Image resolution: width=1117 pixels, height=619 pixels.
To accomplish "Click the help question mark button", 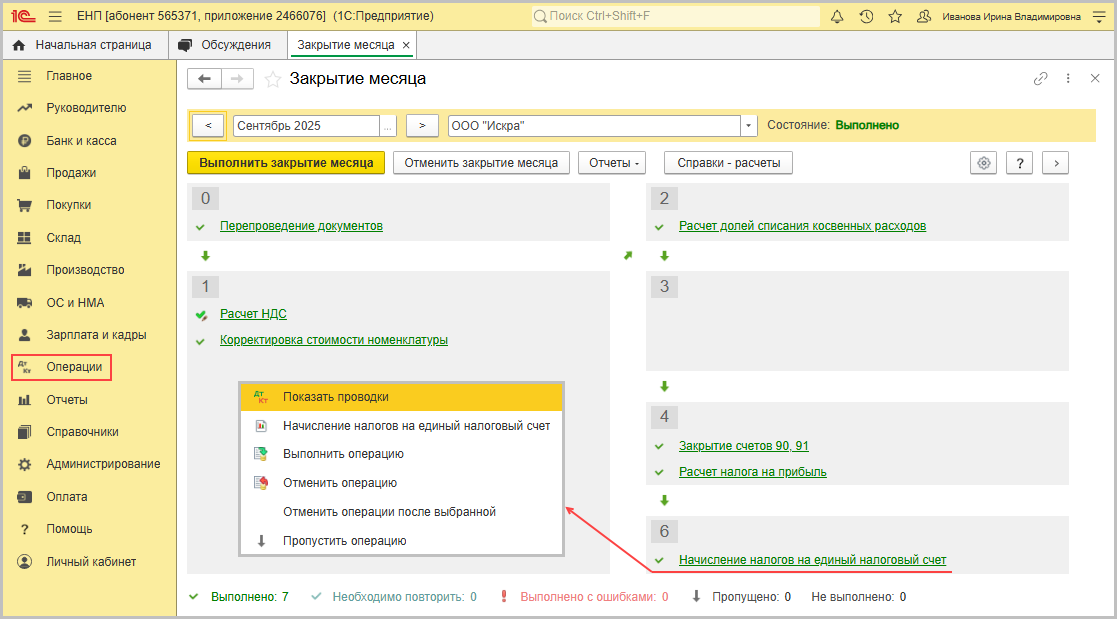I will pos(1019,163).
